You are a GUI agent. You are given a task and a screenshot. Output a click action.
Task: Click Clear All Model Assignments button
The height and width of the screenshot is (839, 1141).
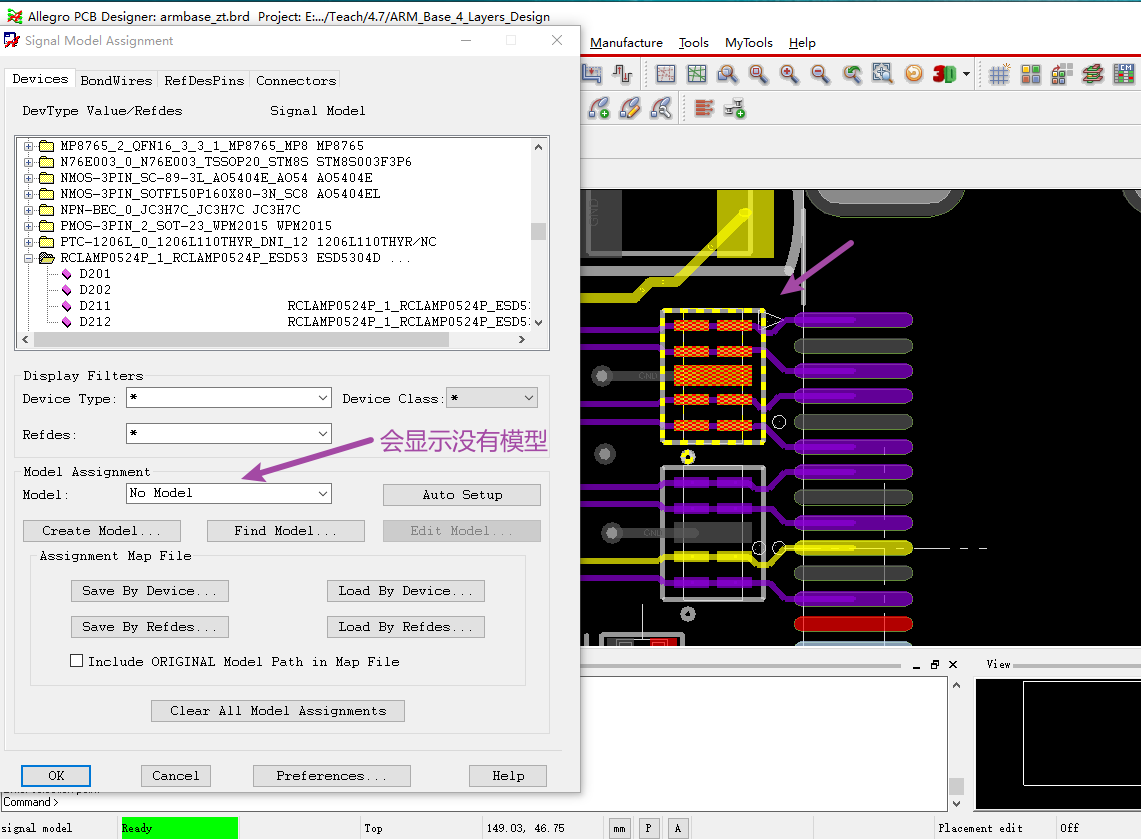(278, 711)
